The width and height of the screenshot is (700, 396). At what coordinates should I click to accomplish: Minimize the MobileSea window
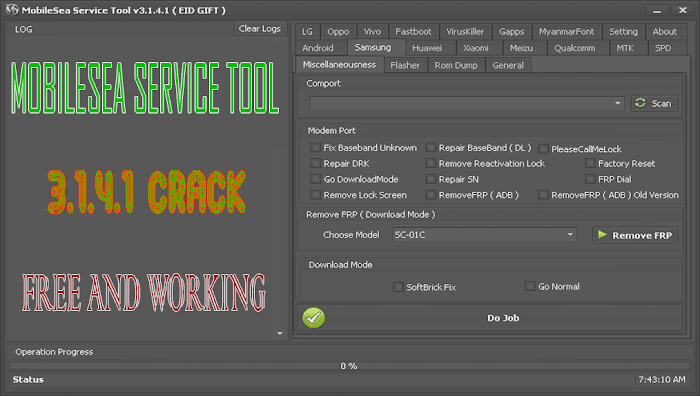pos(657,10)
